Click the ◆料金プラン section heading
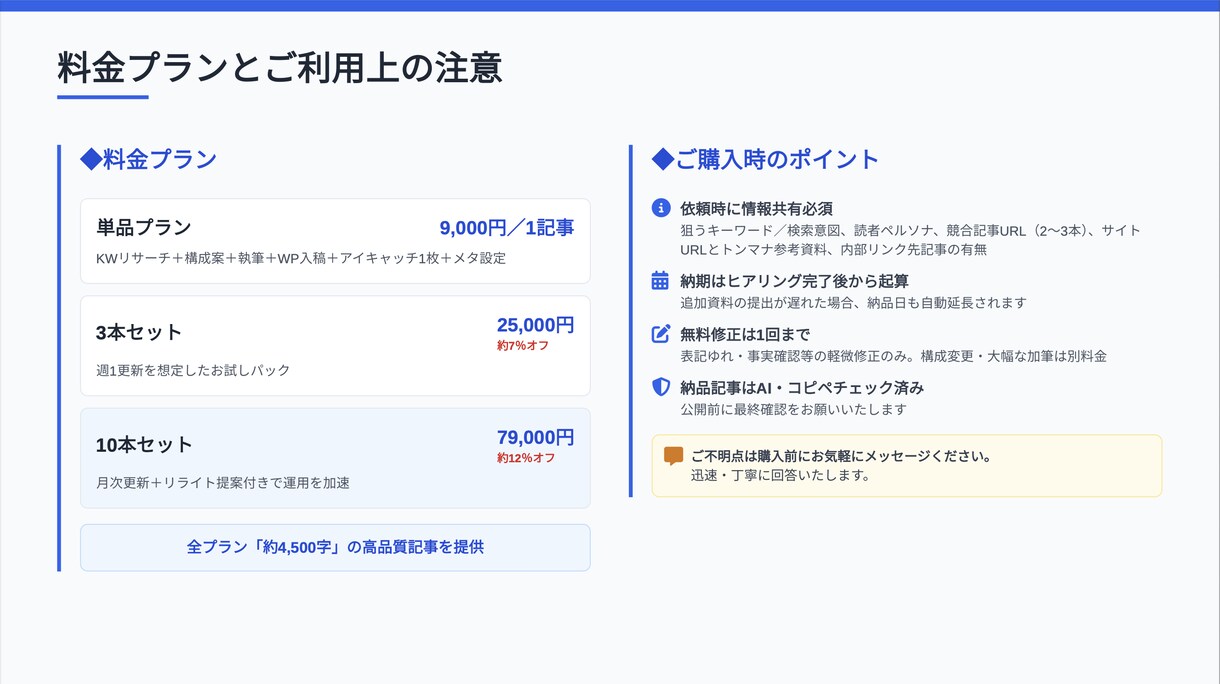This screenshot has height=684, width=1220. (149, 159)
